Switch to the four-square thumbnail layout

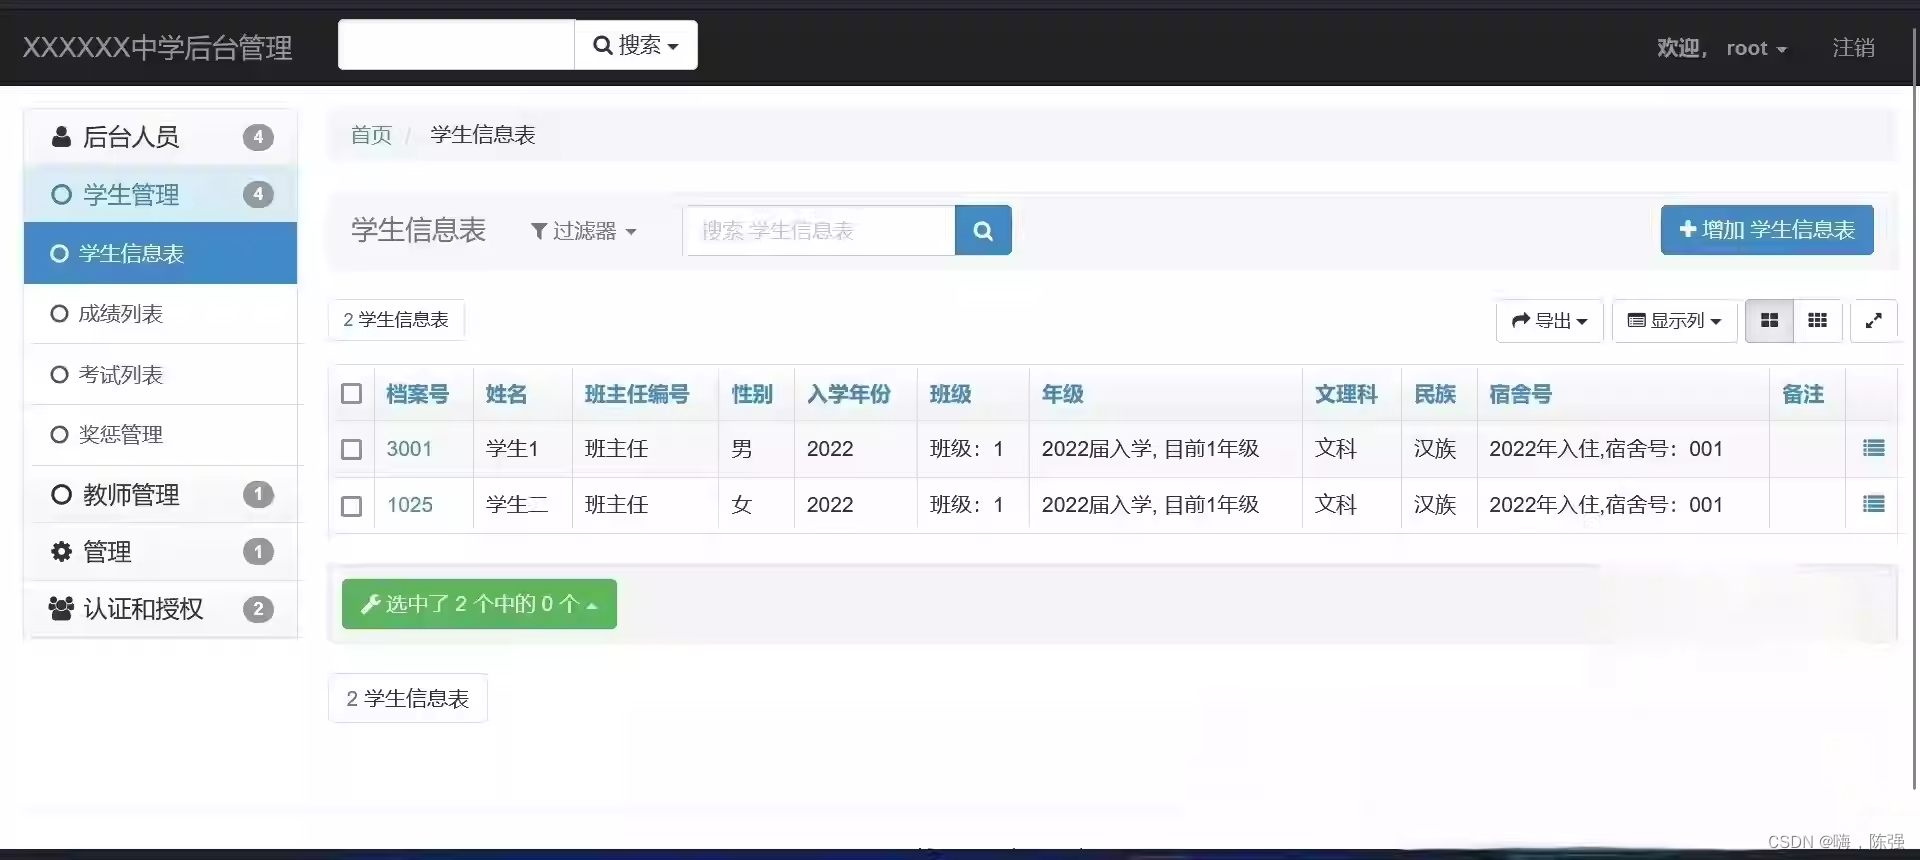tap(1769, 321)
